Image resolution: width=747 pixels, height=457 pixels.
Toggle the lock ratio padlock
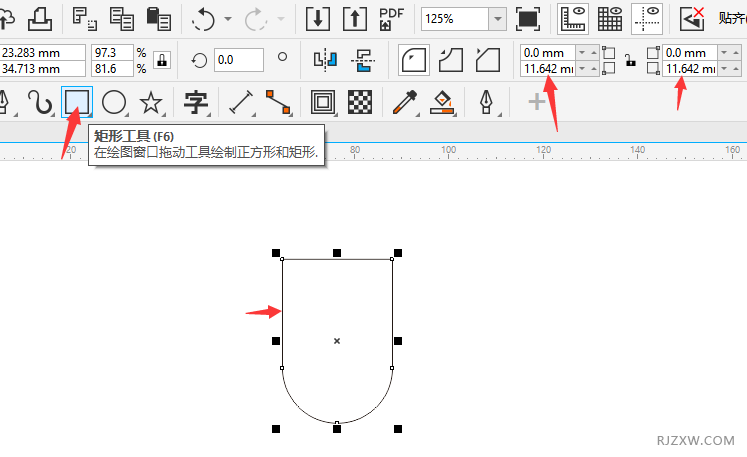click(x=162, y=60)
